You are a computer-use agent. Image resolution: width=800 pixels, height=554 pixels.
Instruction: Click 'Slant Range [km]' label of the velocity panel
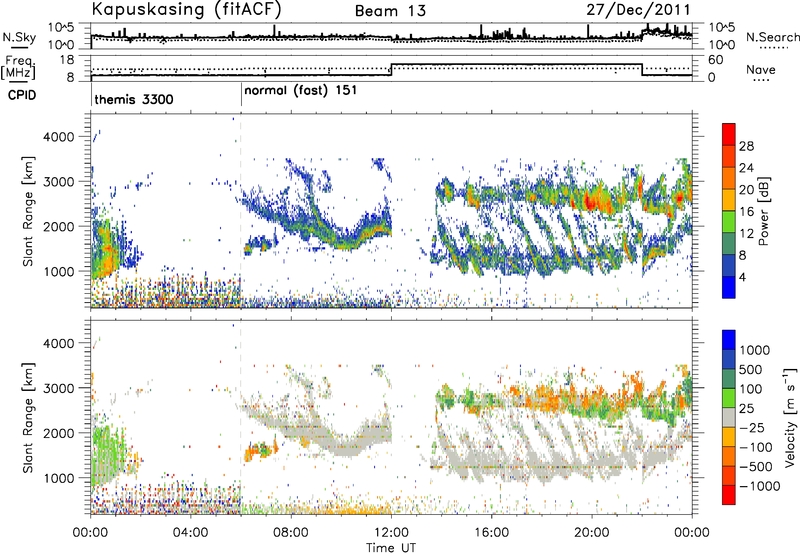28,417
